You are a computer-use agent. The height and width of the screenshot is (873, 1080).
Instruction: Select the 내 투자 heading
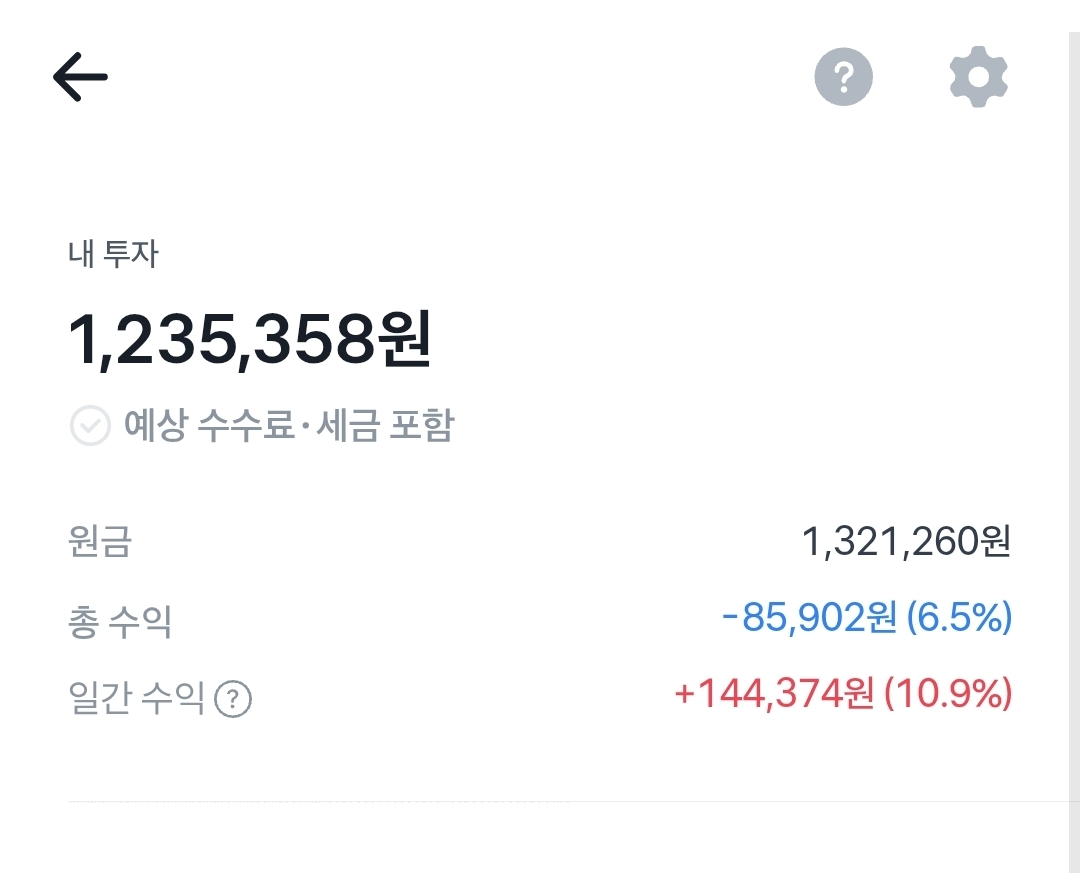coord(113,255)
